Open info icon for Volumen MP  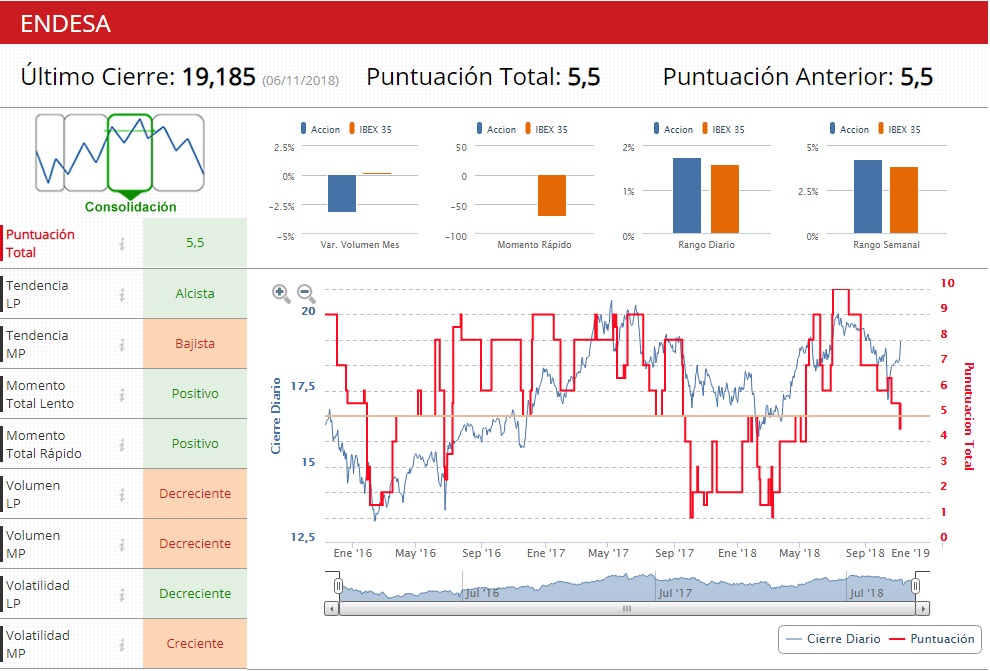click(x=122, y=544)
